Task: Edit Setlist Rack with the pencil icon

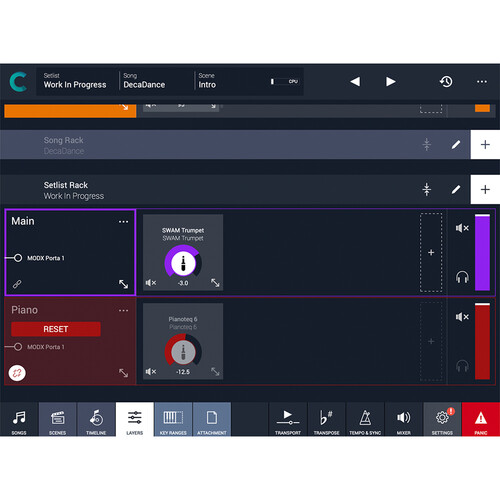Action: pos(456,190)
